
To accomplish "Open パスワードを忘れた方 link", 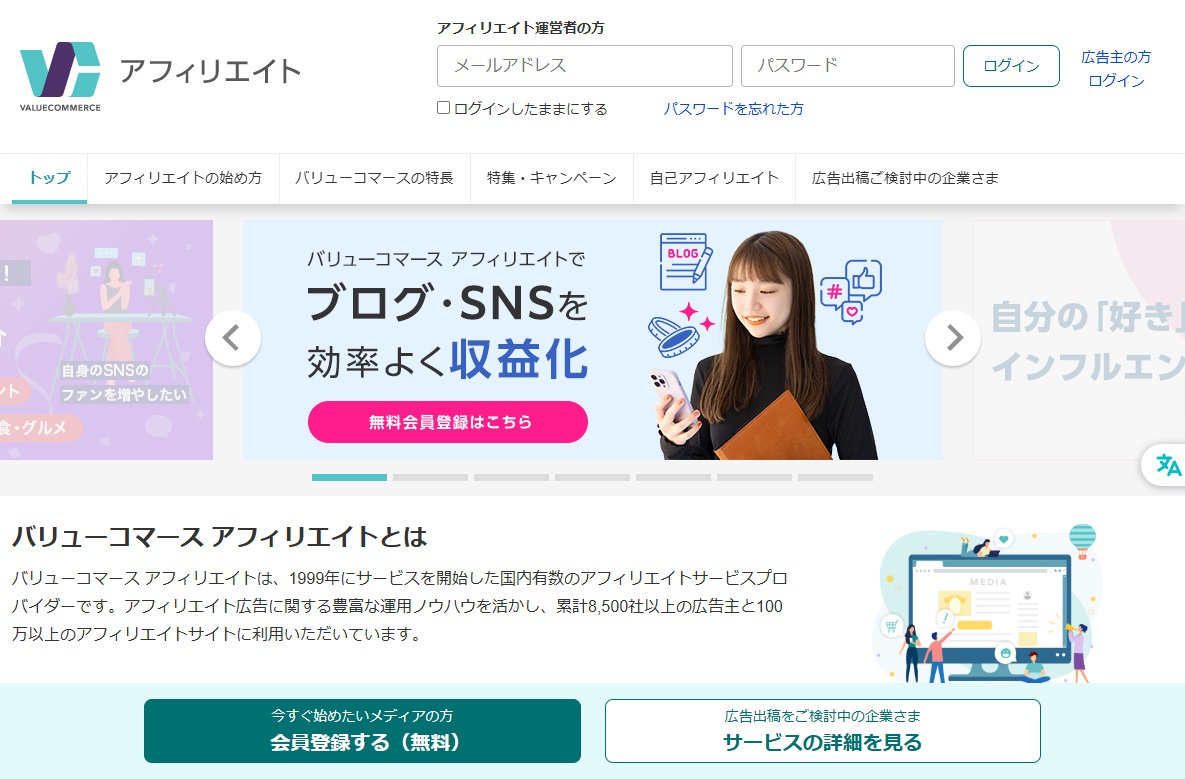I will pos(733,109).
